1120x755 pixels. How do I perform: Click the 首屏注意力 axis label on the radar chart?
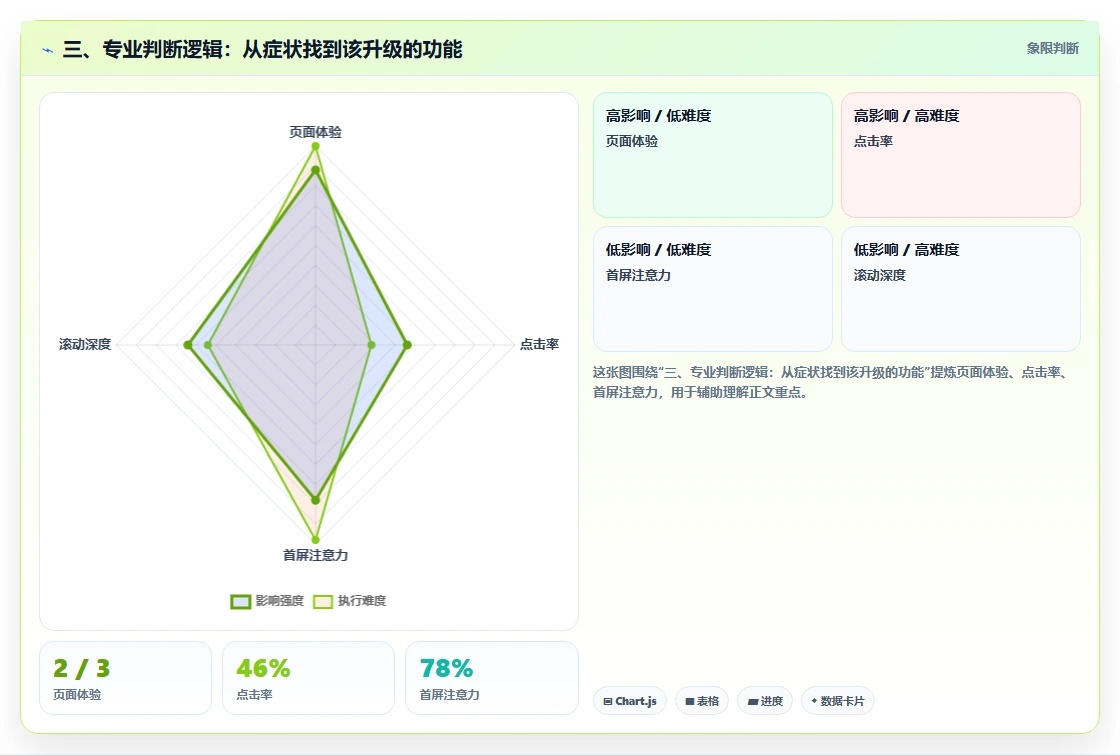pyautogui.click(x=315, y=555)
